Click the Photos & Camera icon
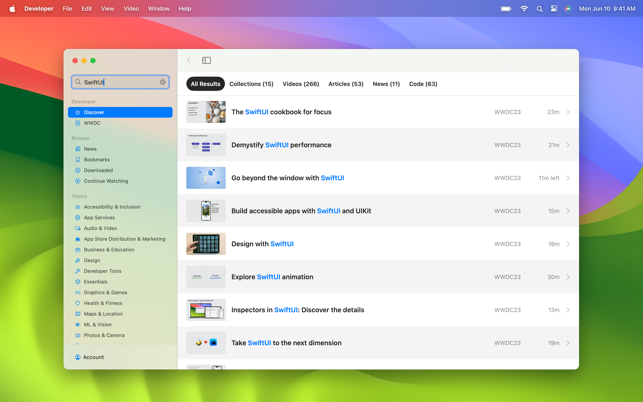This screenshot has height=402, width=643. (78, 335)
